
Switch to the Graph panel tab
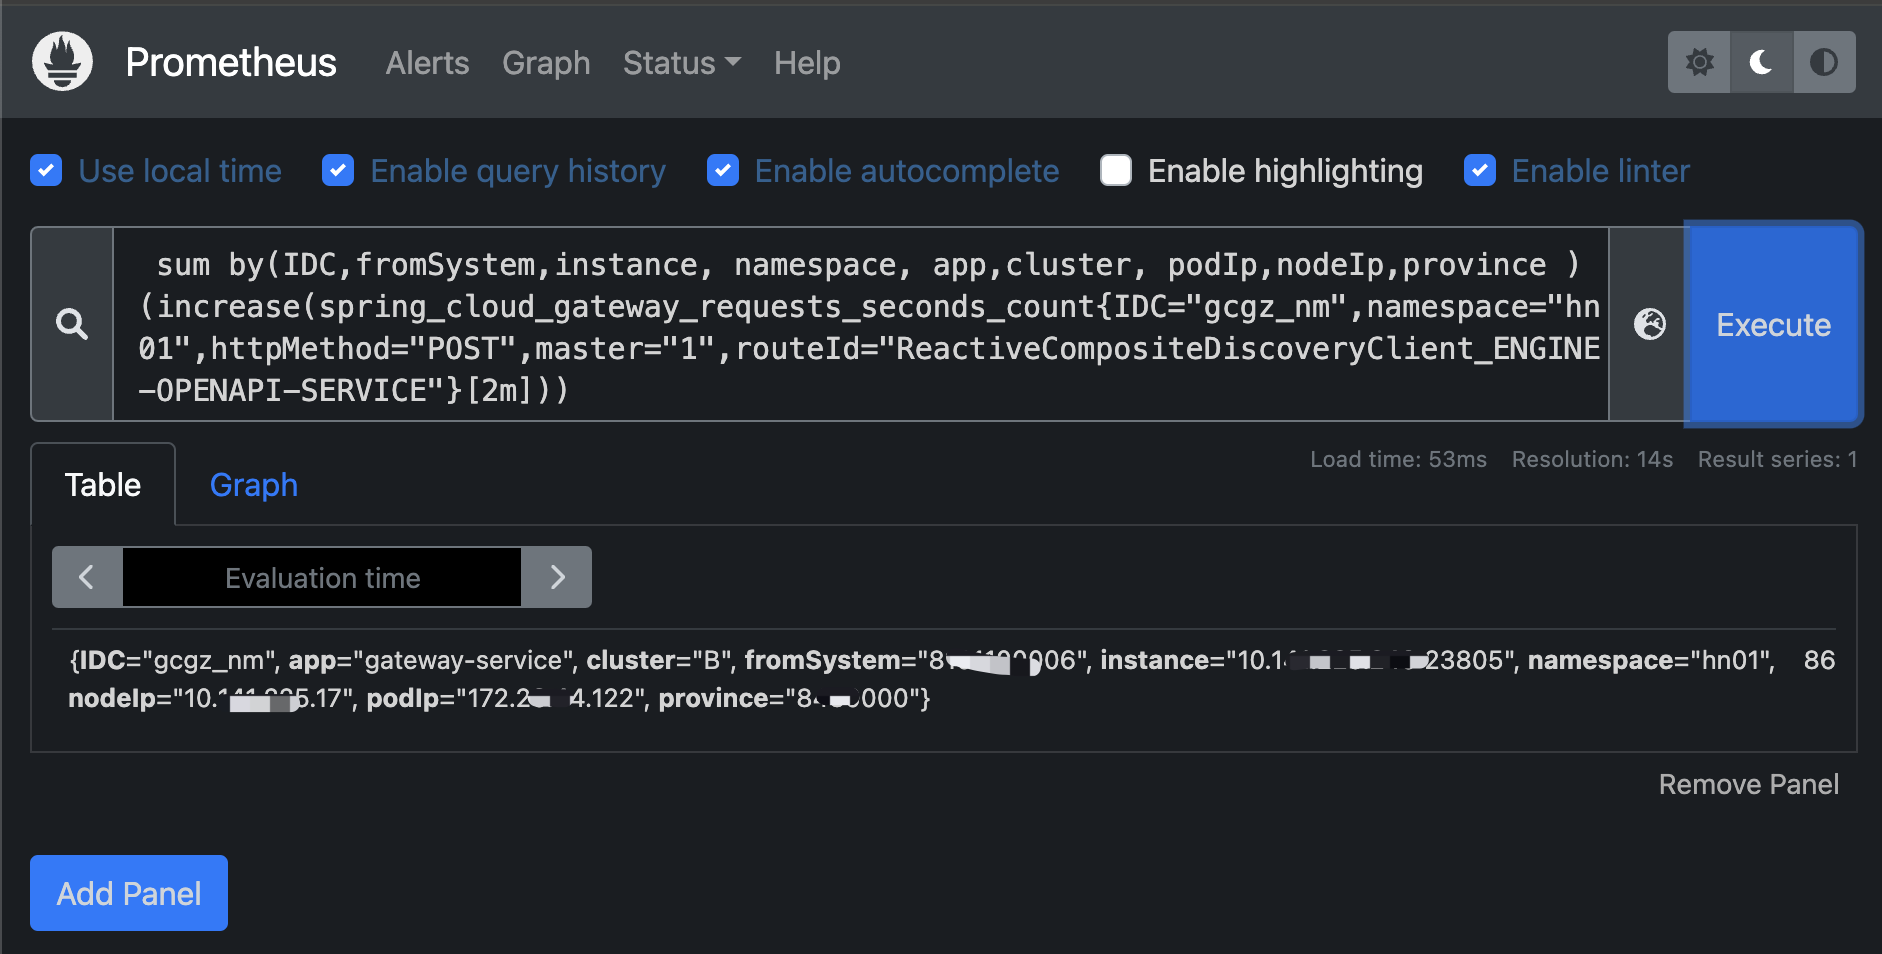pos(254,485)
